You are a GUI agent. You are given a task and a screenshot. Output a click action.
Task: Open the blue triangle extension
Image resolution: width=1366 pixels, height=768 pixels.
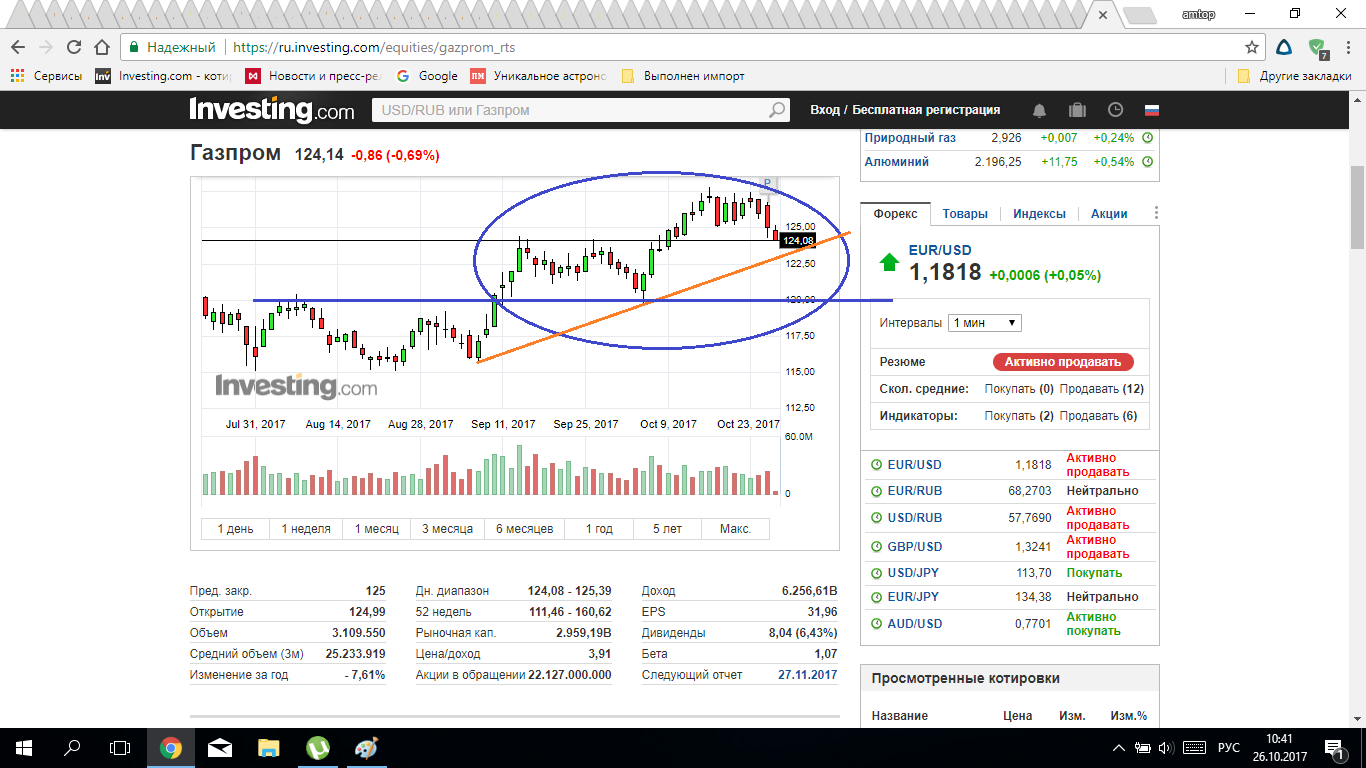[x=1285, y=47]
